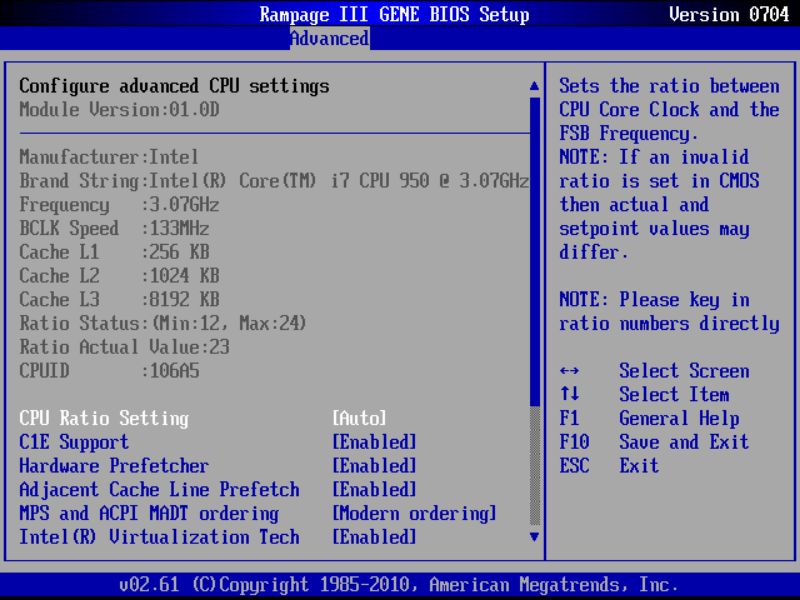Select Adjacent Cache Line Prefetch setting
This screenshot has height=600, width=800.
pos(159,489)
